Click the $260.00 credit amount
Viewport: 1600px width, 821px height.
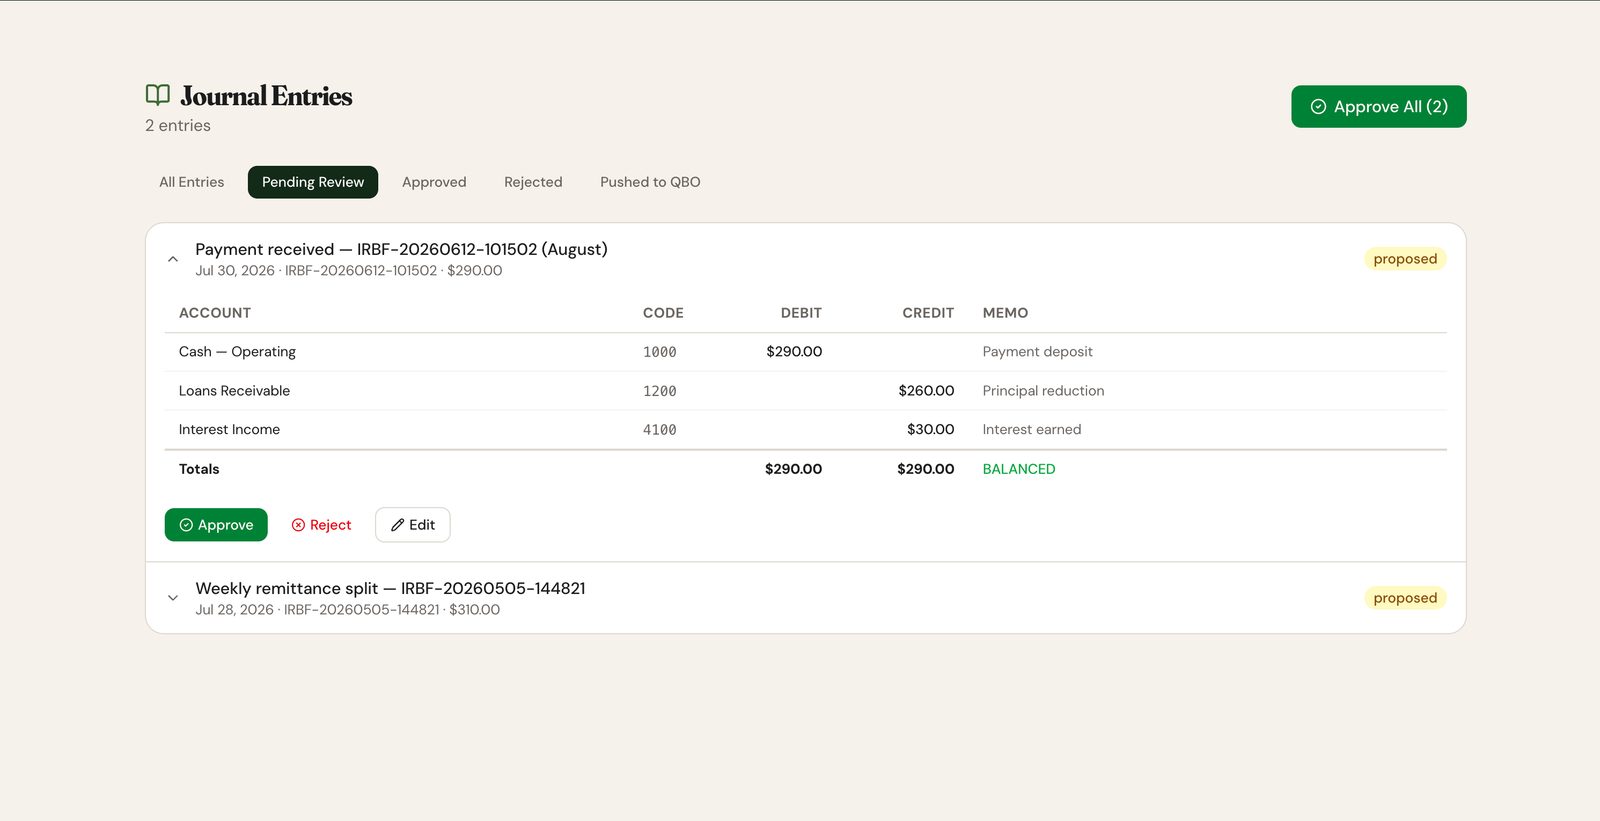[x=926, y=391]
